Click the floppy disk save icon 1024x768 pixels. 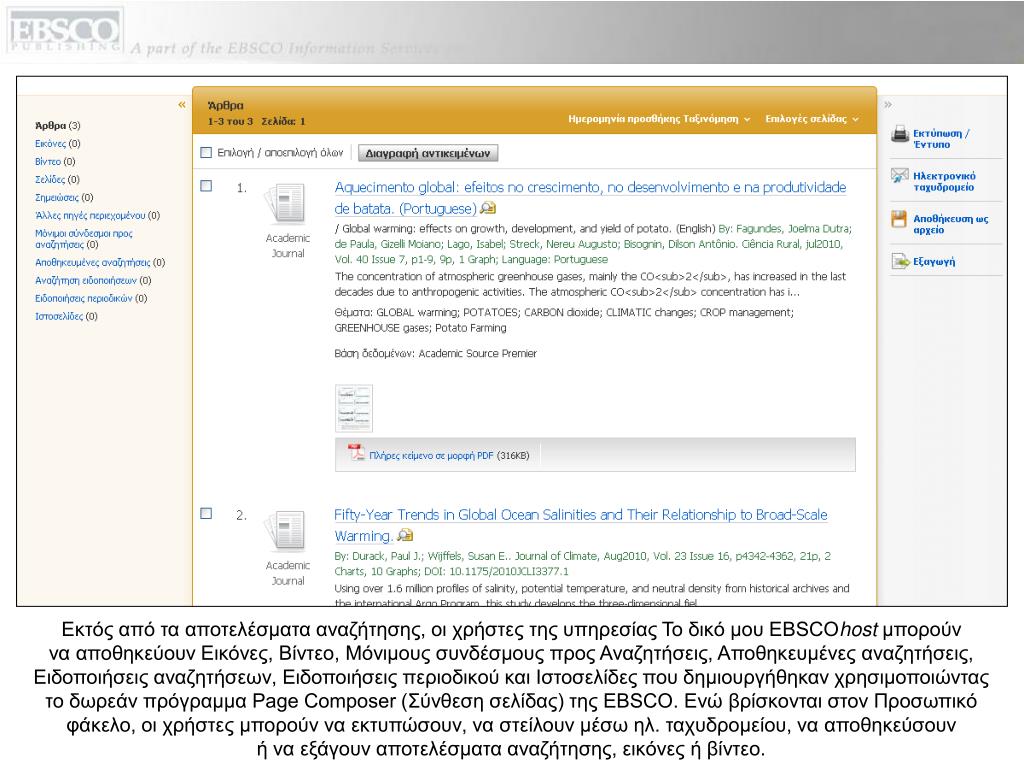tap(899, 219)
